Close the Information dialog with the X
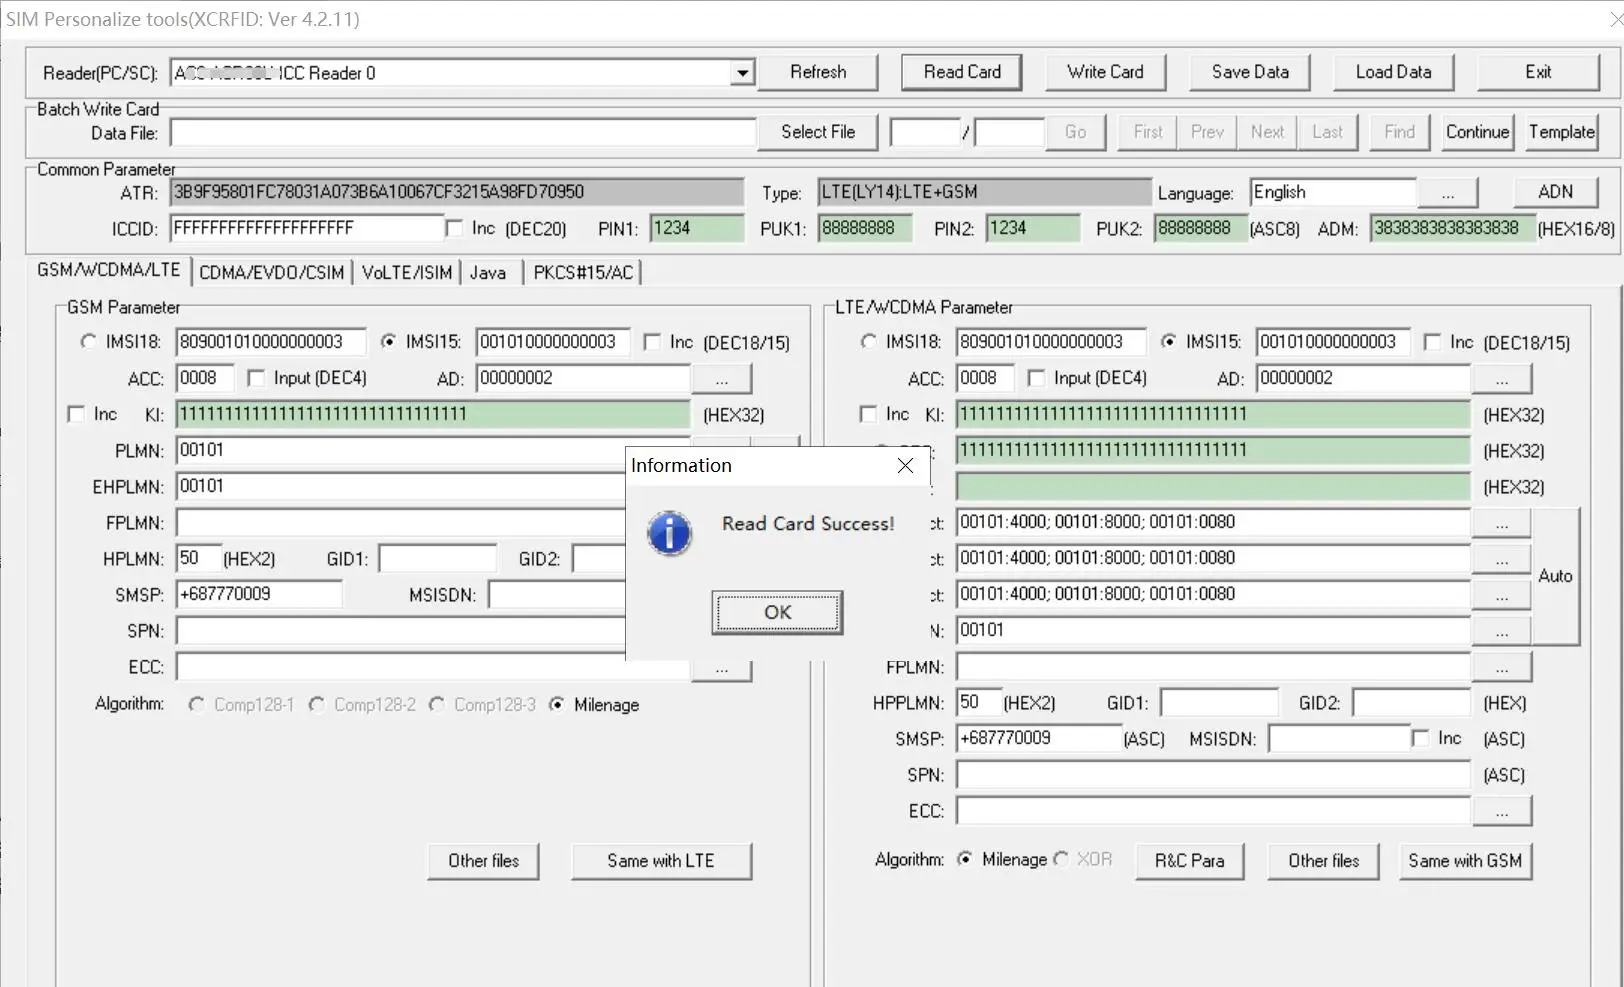Image resolution: width=1624 pixels, height=987 pixels. tap(905, 466)
